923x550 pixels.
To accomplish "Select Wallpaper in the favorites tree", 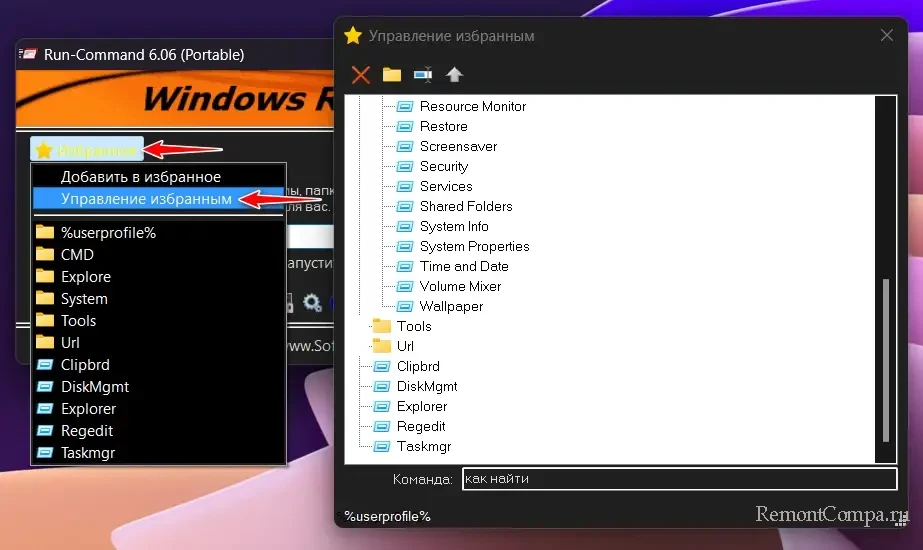I will [x=451, y=306].
